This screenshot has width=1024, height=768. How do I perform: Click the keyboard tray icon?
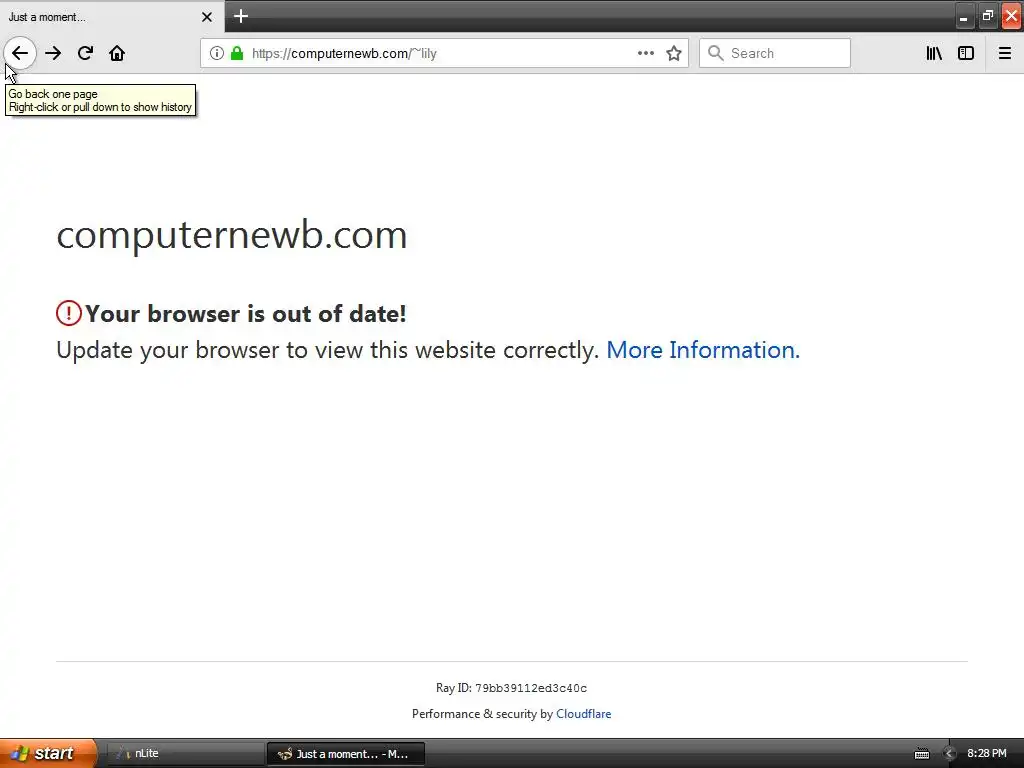click(x=921, y=754)
